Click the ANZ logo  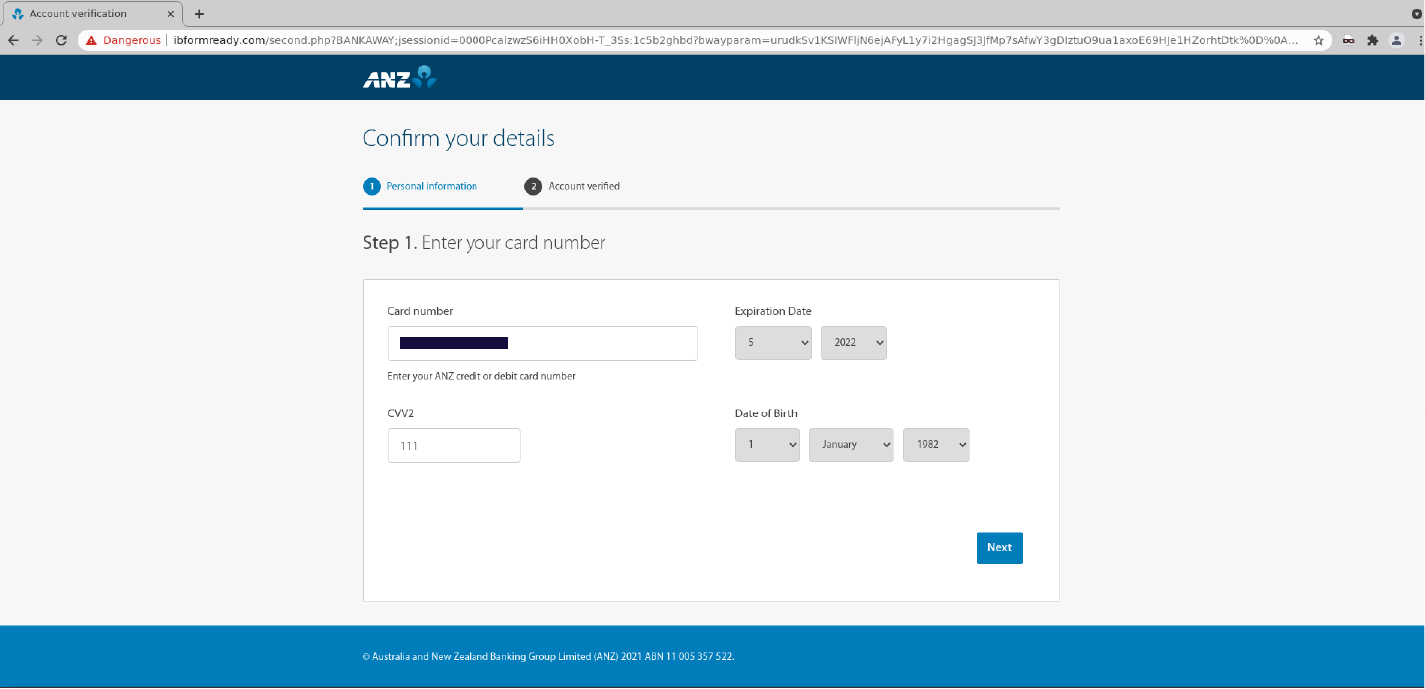(x=397, y=77)
